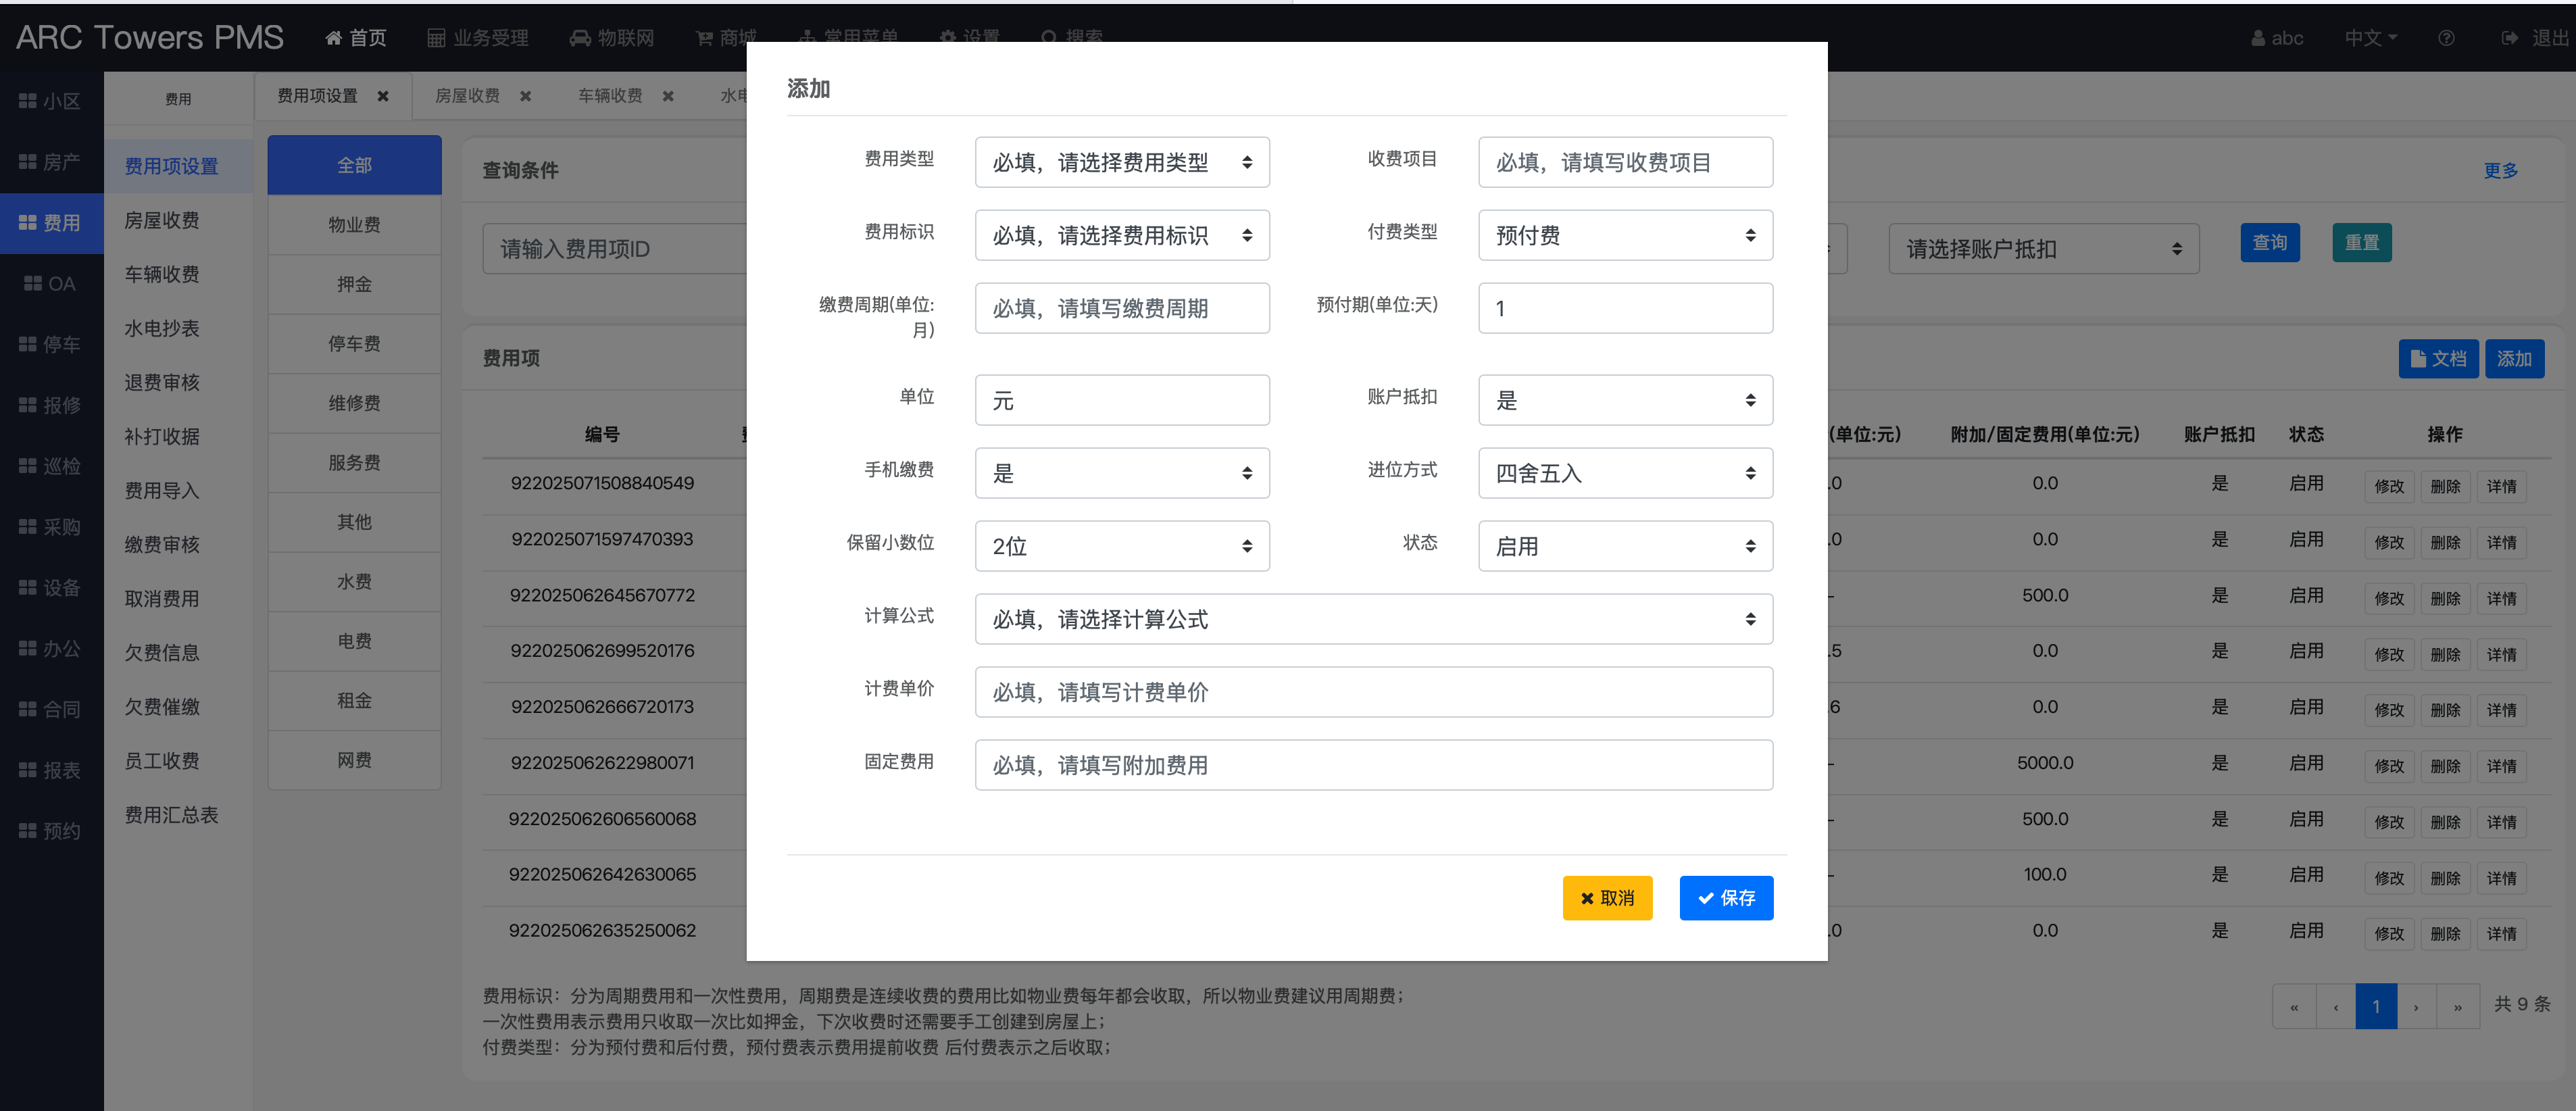
Task: Change 手机缴费 select from 是
Action: click(x=1121, y=473)
